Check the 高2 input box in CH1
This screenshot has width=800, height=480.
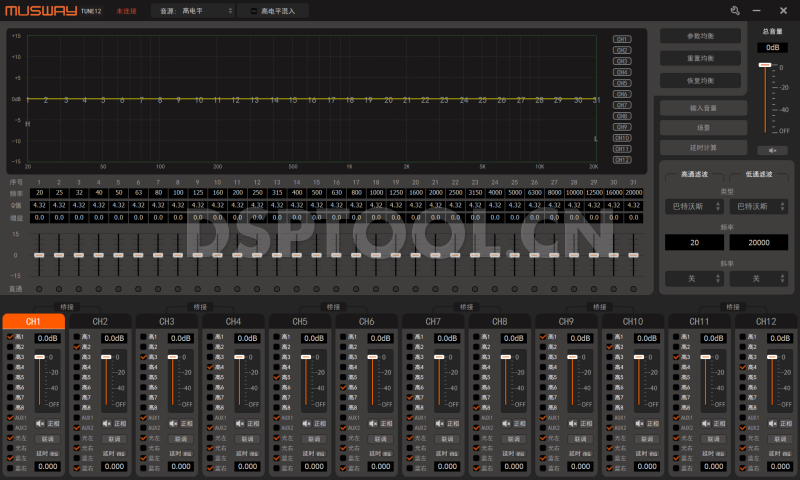pyautogui.click(x=10, y=347)
